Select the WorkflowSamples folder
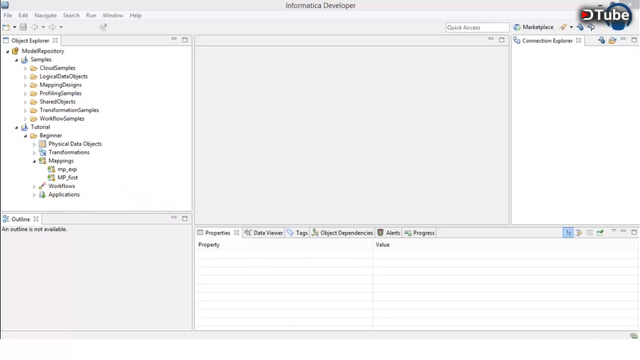 [62, 118]
